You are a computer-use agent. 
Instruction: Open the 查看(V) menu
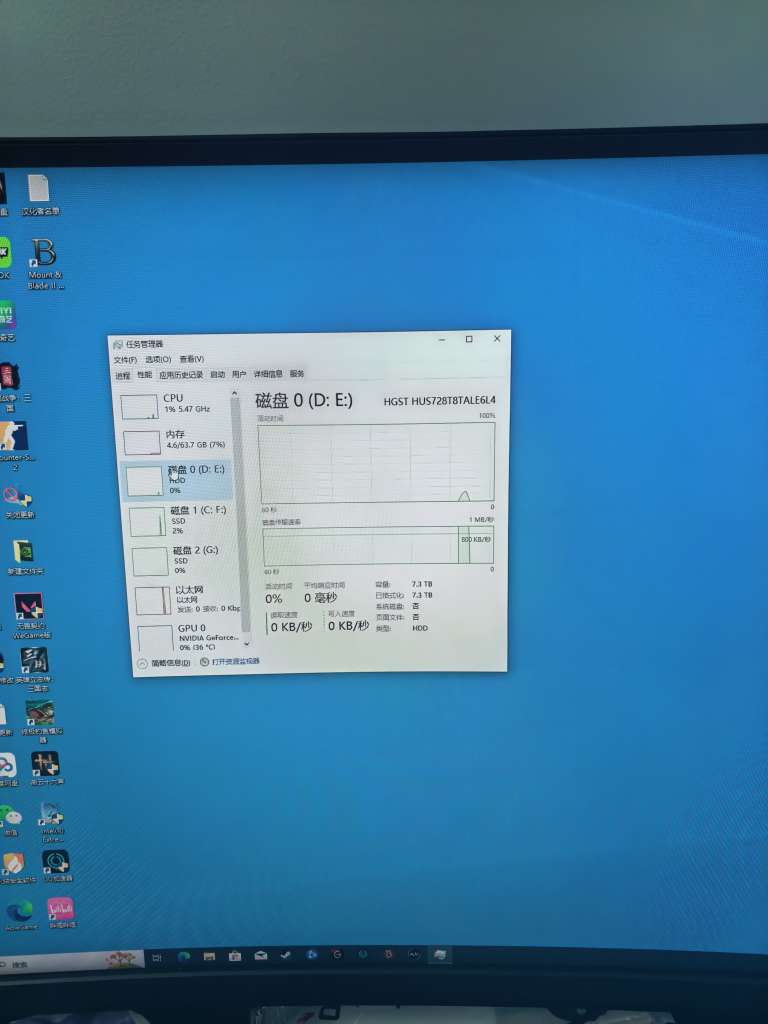pos(192,359)
